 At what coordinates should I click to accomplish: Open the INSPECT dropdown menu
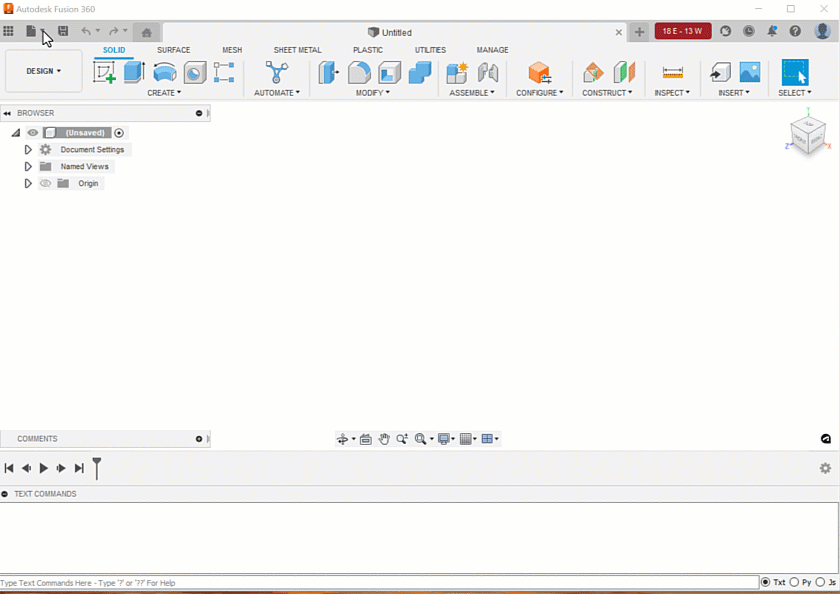tap(672, 93)
